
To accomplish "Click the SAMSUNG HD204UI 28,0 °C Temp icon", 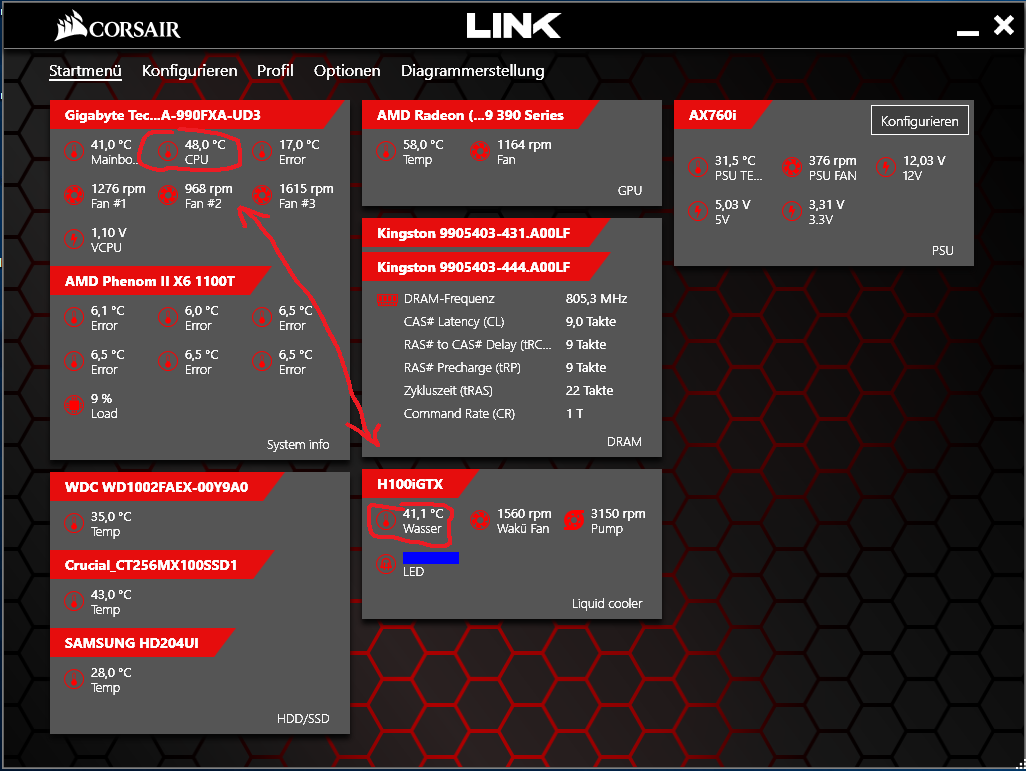I will tap(73, 679).
